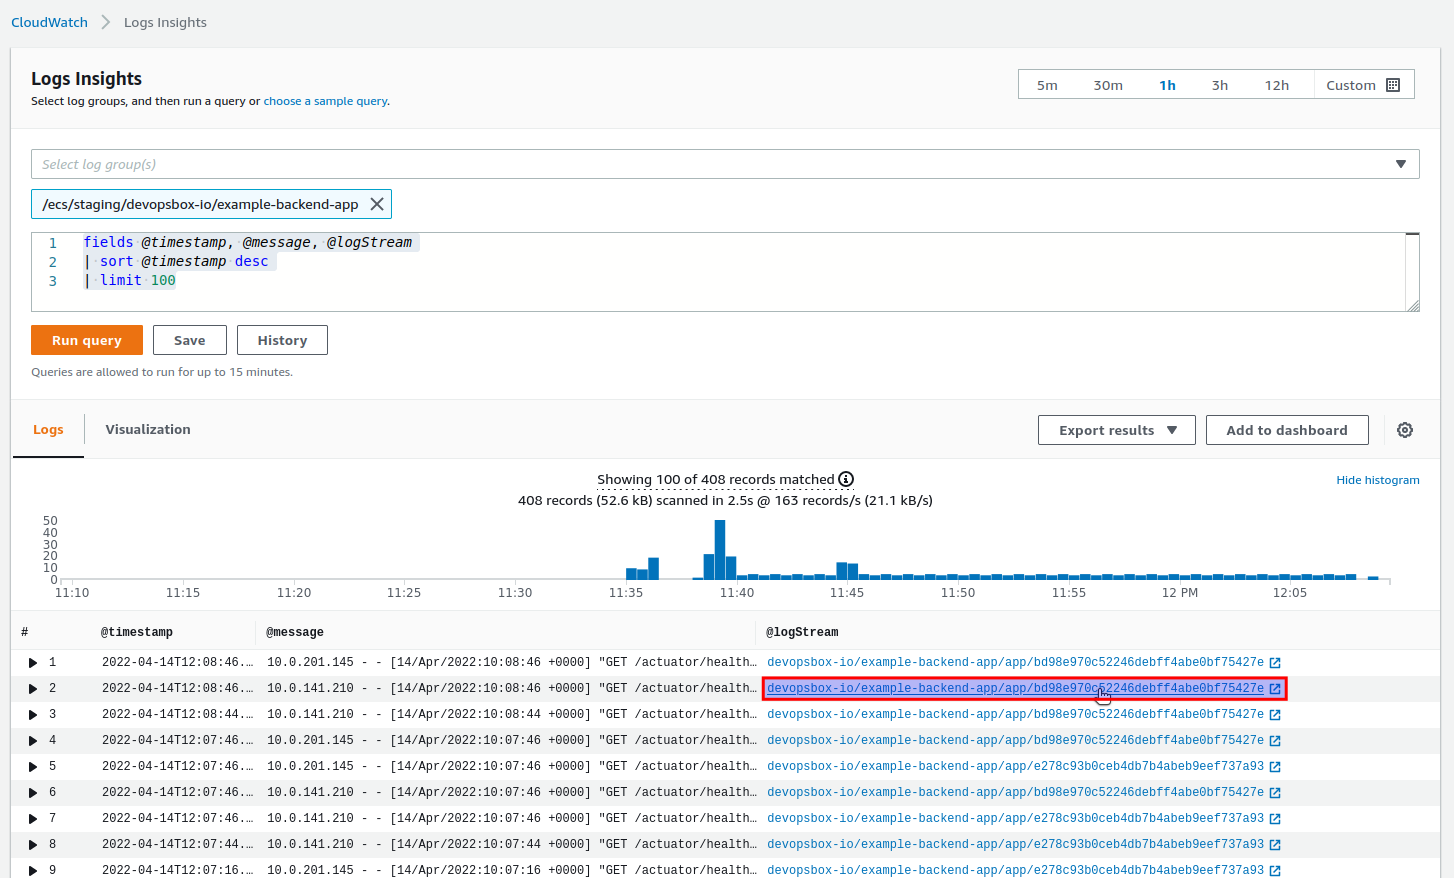
Task: Click the info icon beside records matched
Action: 847,479
